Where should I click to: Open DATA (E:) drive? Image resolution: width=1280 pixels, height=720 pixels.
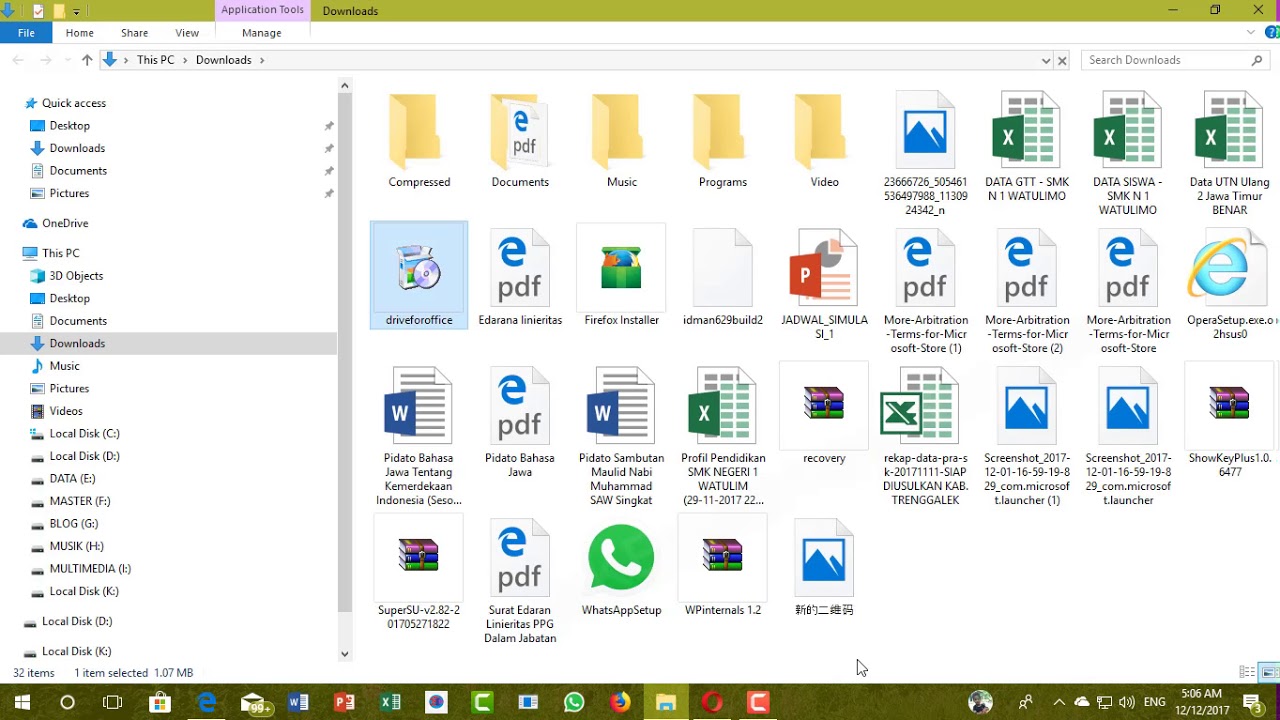(72, 479)
